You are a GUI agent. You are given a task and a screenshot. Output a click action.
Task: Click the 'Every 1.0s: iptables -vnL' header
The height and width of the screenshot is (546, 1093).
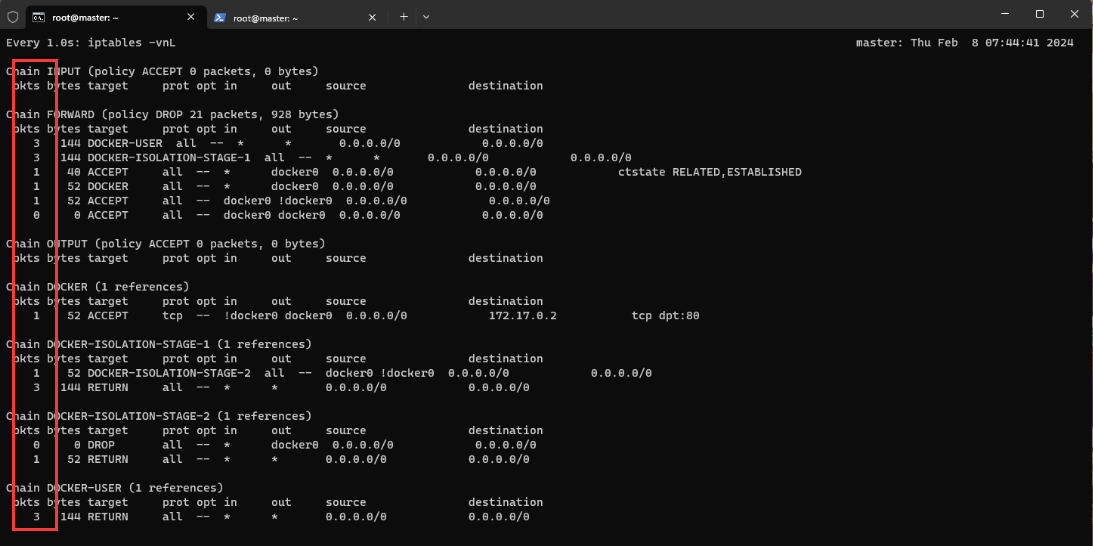(x=91, y=43)
